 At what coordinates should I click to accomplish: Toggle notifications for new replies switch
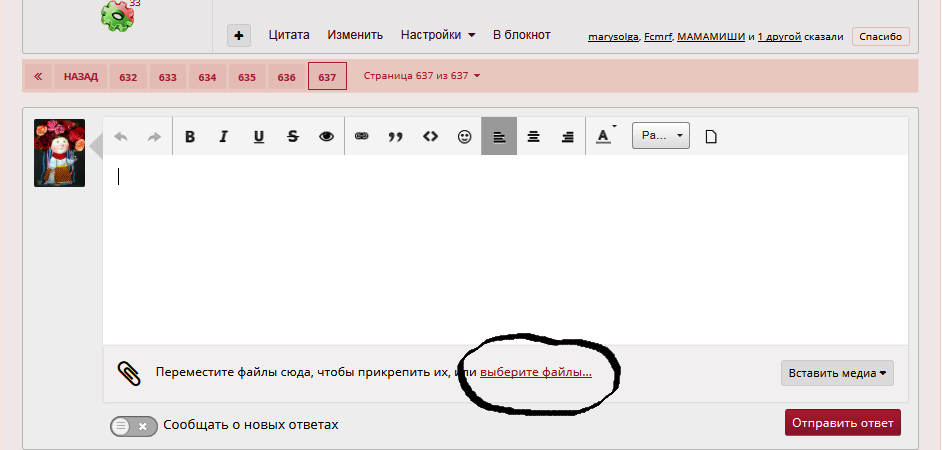click(x=134, y=425)
